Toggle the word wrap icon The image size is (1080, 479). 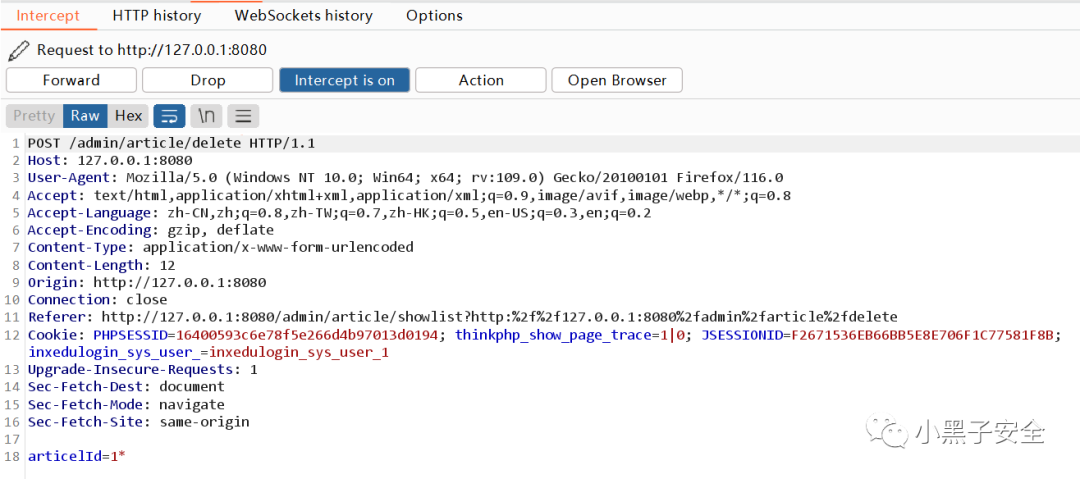coord(169,116)
